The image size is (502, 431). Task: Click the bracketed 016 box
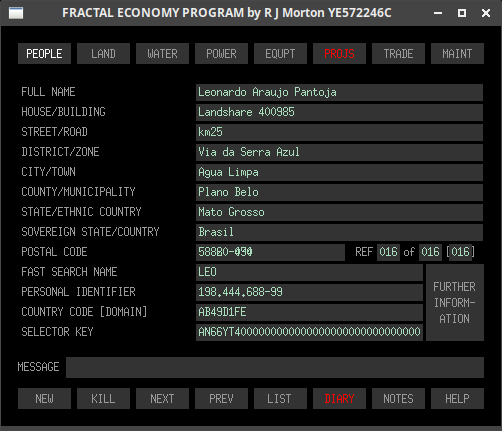[460, 252]
